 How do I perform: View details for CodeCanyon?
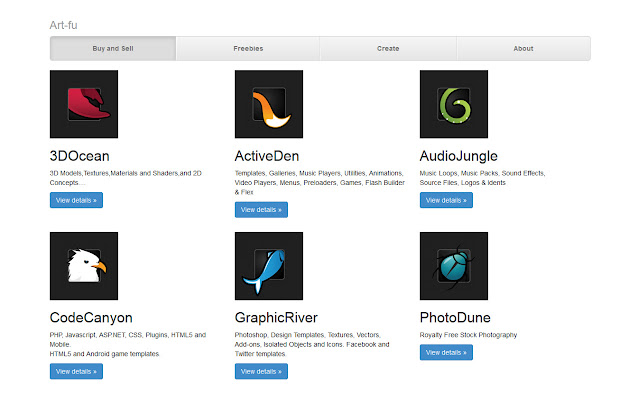pyautogui.click(x=76, y=371)
